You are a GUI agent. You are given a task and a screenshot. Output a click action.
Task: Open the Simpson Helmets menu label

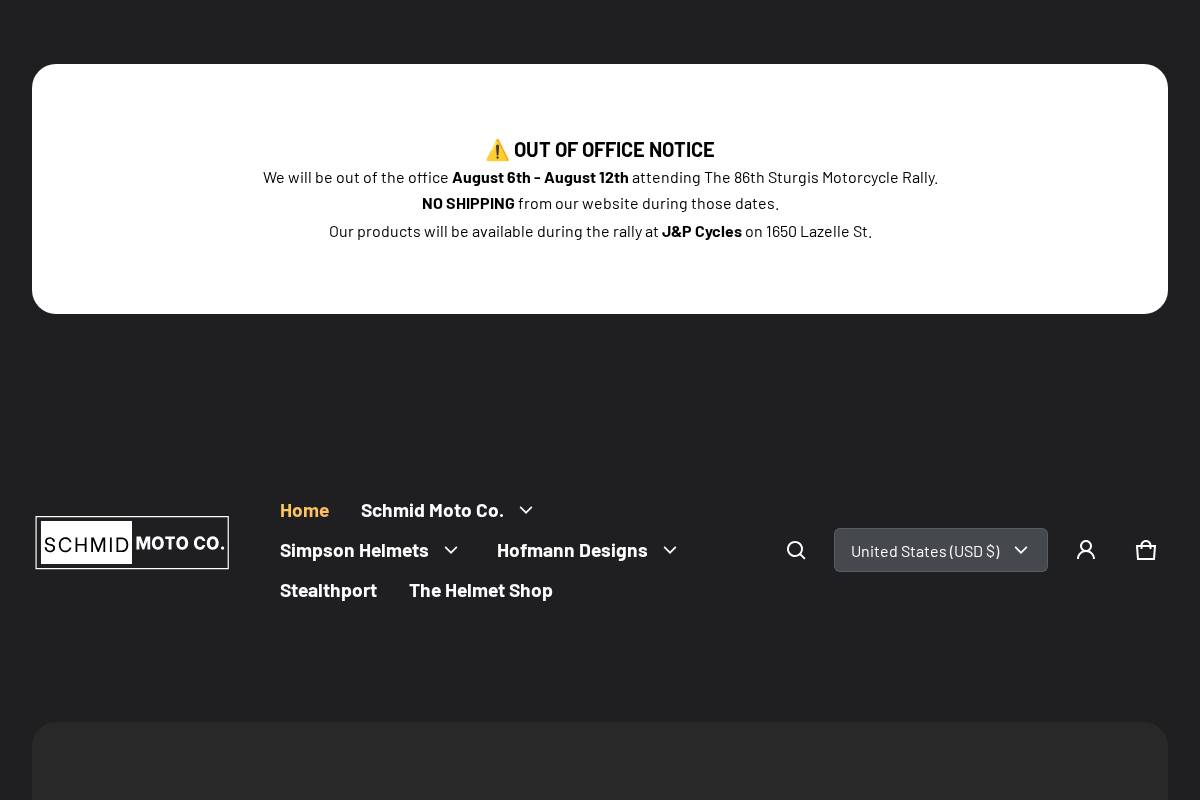pyautogui.click(x=354, y=550)
